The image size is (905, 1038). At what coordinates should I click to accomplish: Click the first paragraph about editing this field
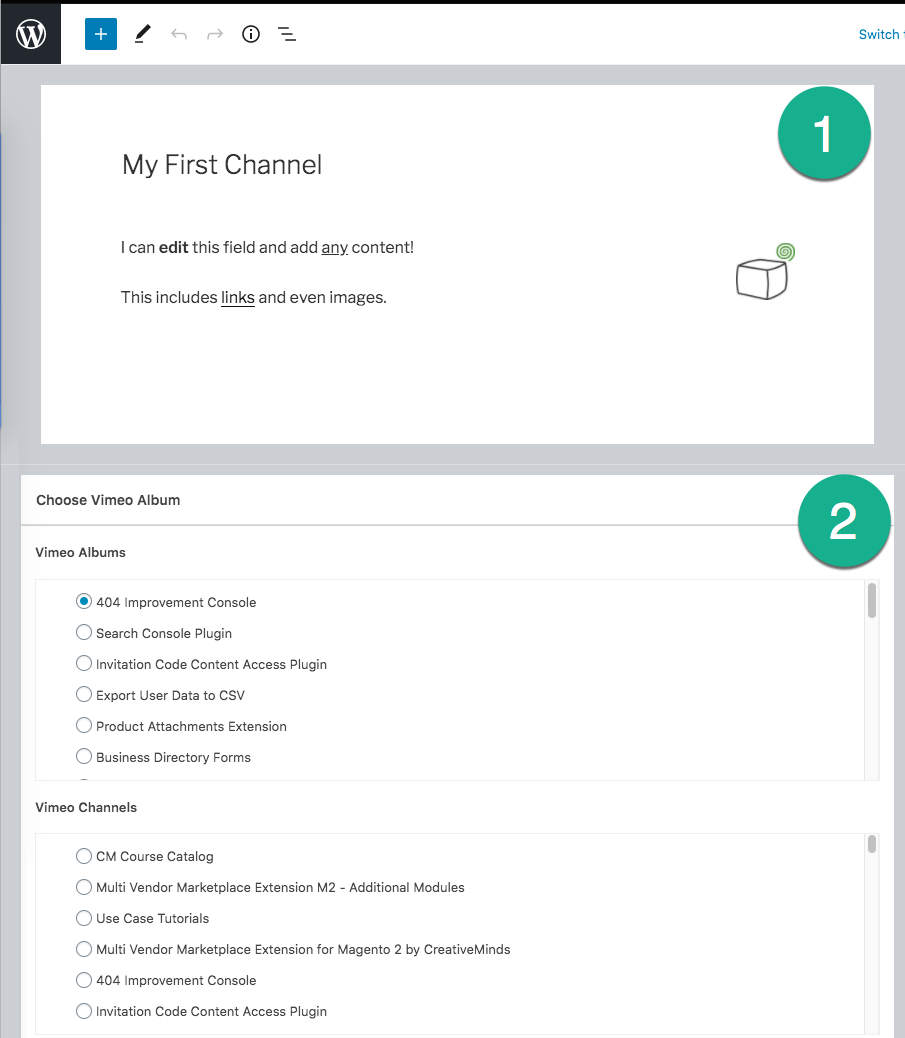(267, 248)
